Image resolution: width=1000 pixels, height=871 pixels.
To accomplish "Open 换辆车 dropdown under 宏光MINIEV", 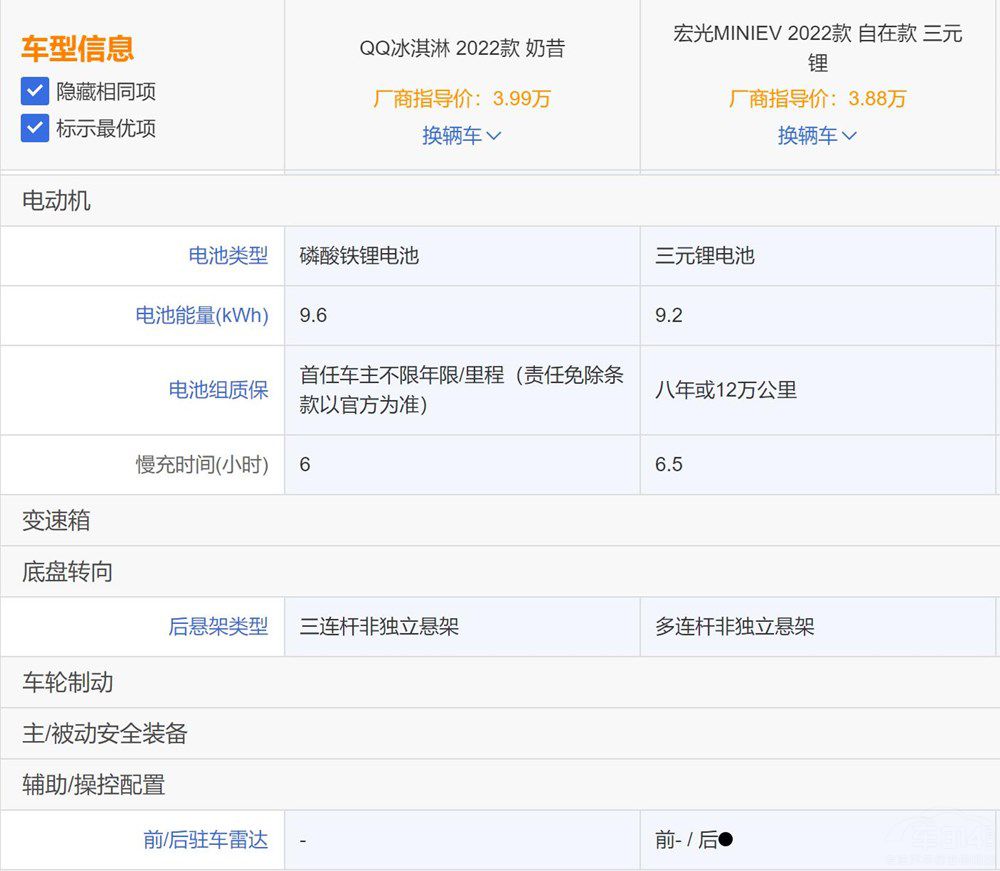I will tap(818, 135).
